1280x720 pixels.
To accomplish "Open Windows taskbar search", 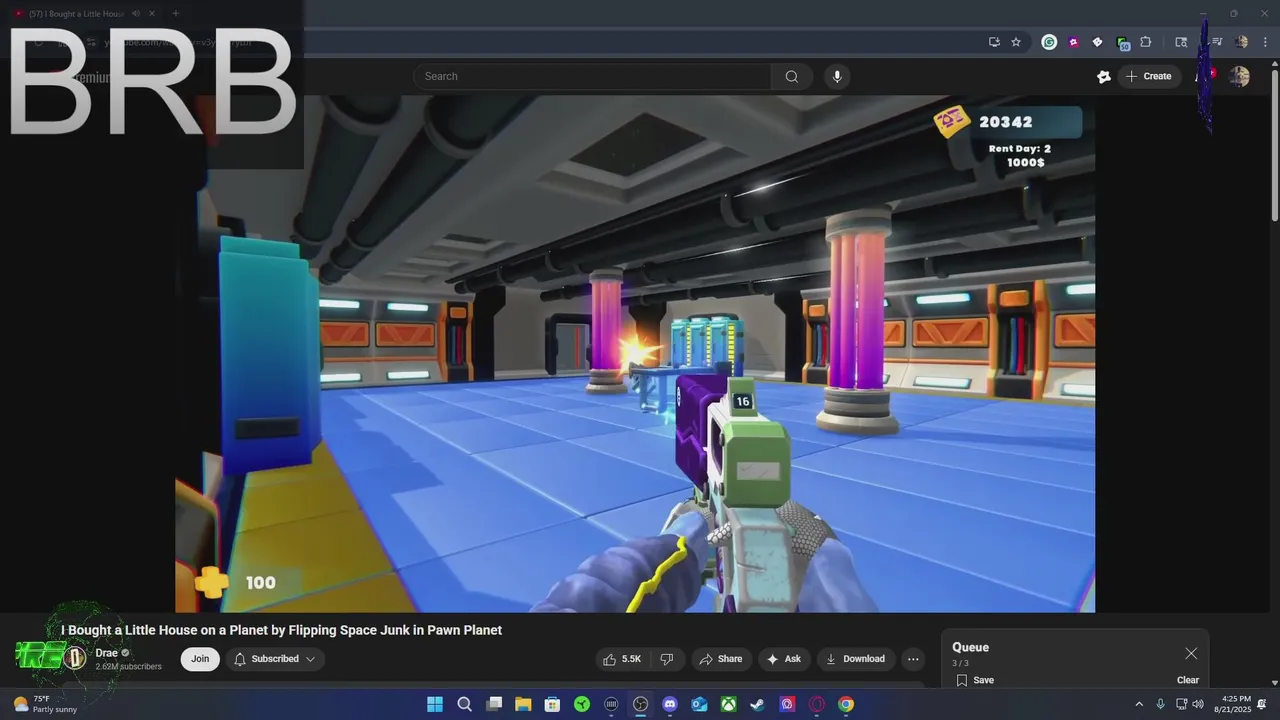I will point(464,704).
